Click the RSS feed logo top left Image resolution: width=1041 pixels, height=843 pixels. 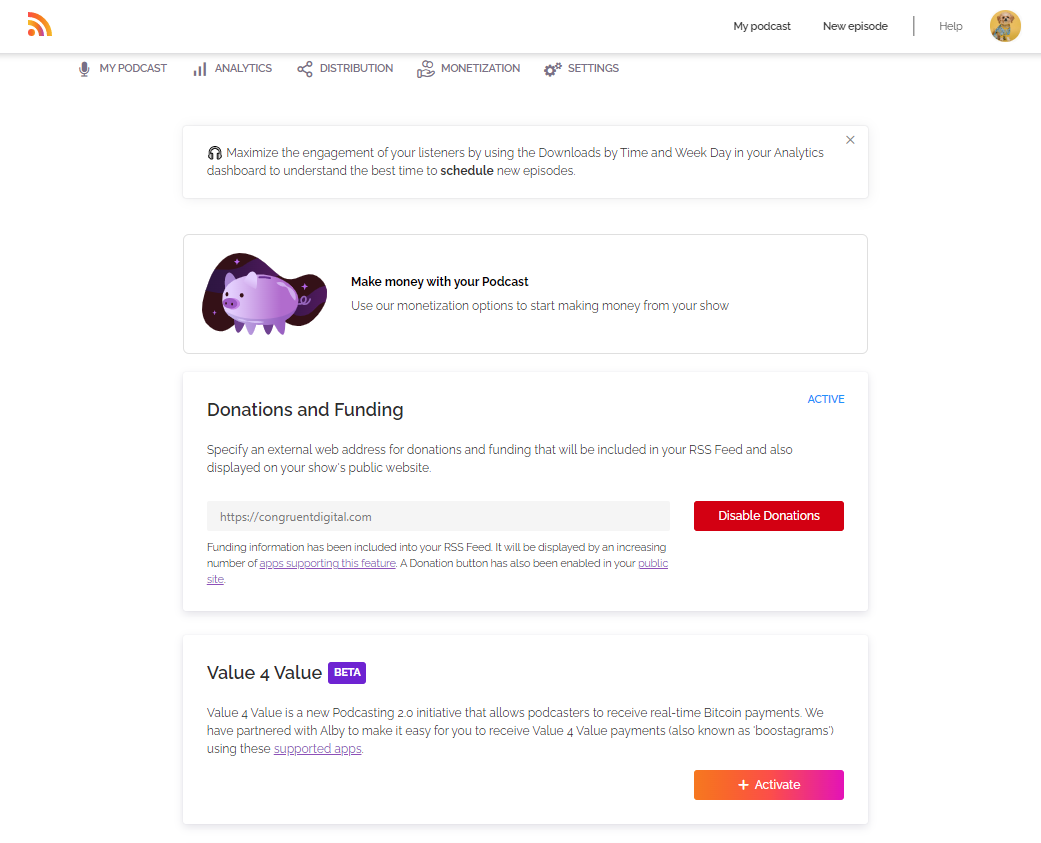click(x=39, y=25)
